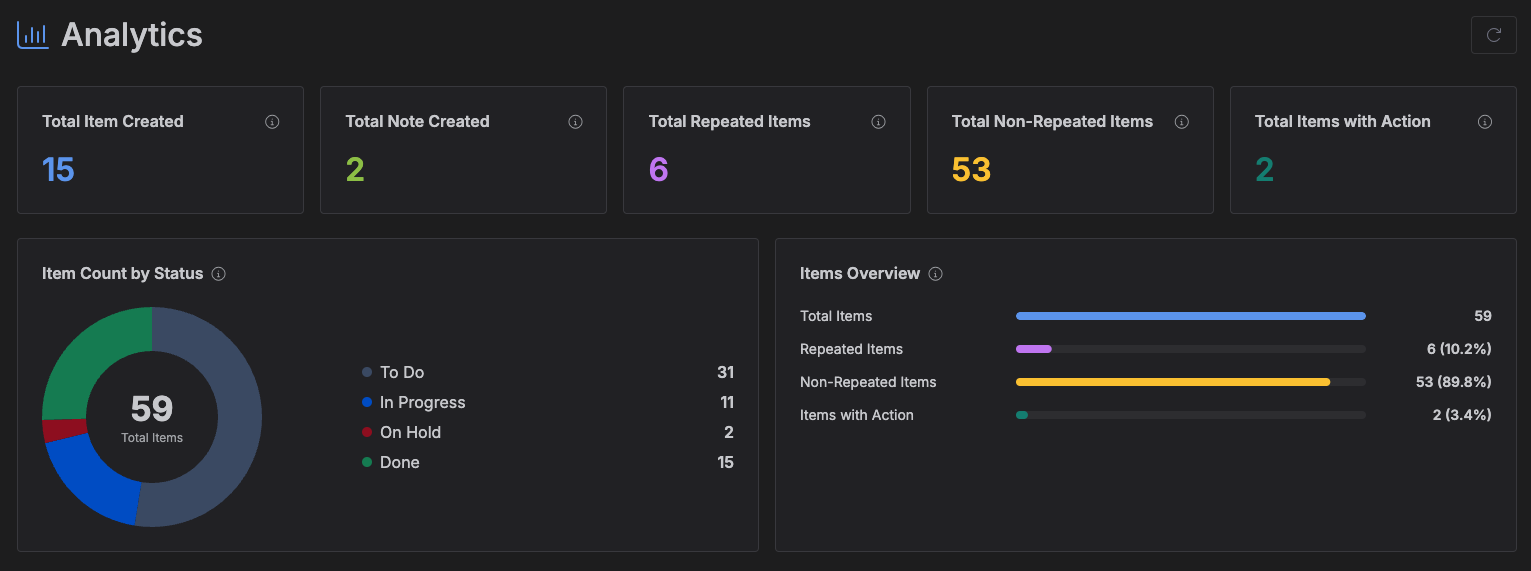Click the To Do count 31
Screen dimensions: 1531x571
click(725, 372)
